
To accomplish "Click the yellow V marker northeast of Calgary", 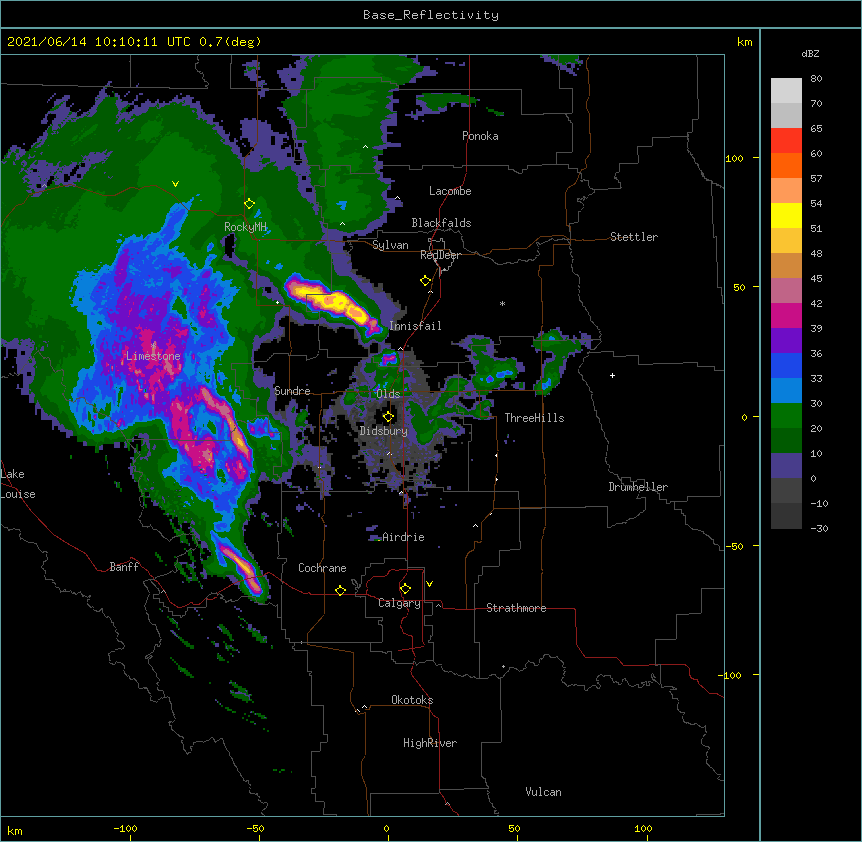I will (429, 584).
